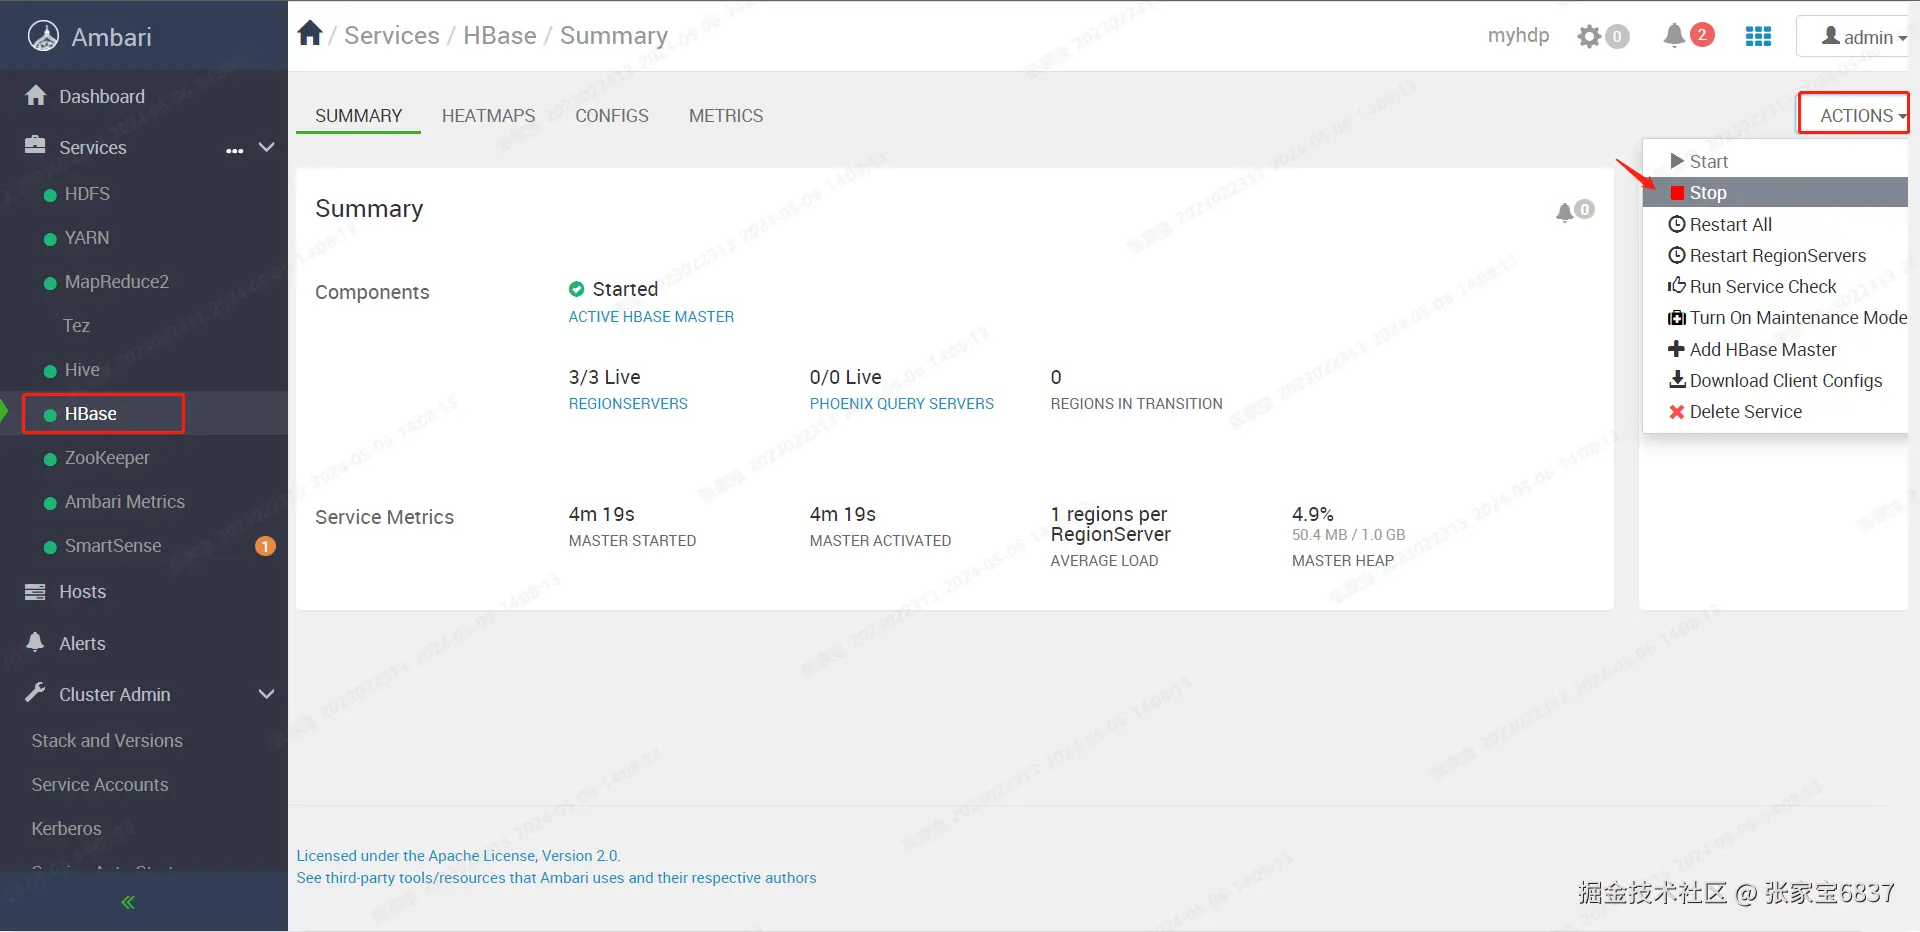Image resolution: width=1920 pixels, height=932 pixels.
Task: Select ZooKeeper service in sidebar
Action: click(x=107, y=458)
